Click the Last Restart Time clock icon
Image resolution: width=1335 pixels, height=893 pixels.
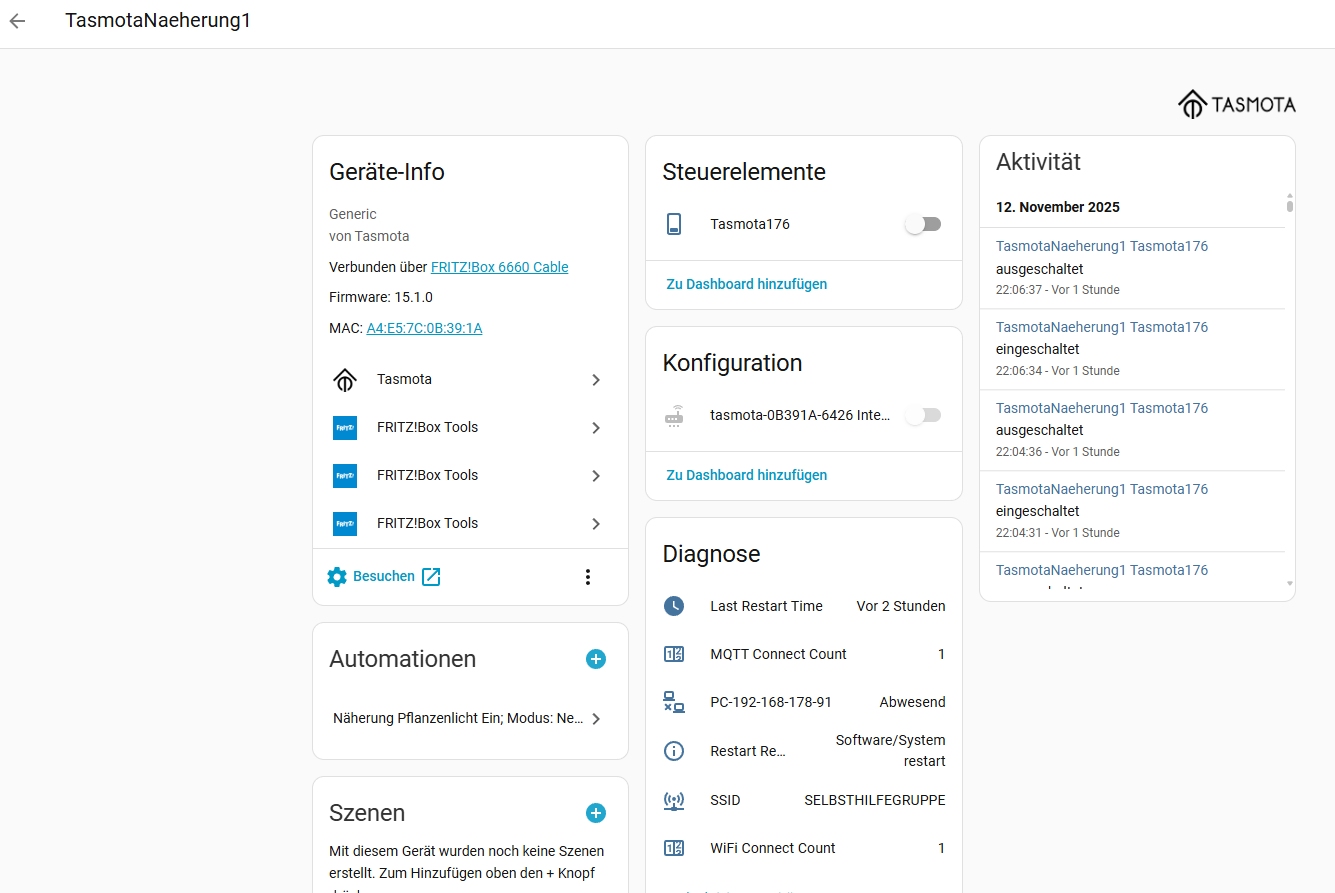tap(674, 606)
